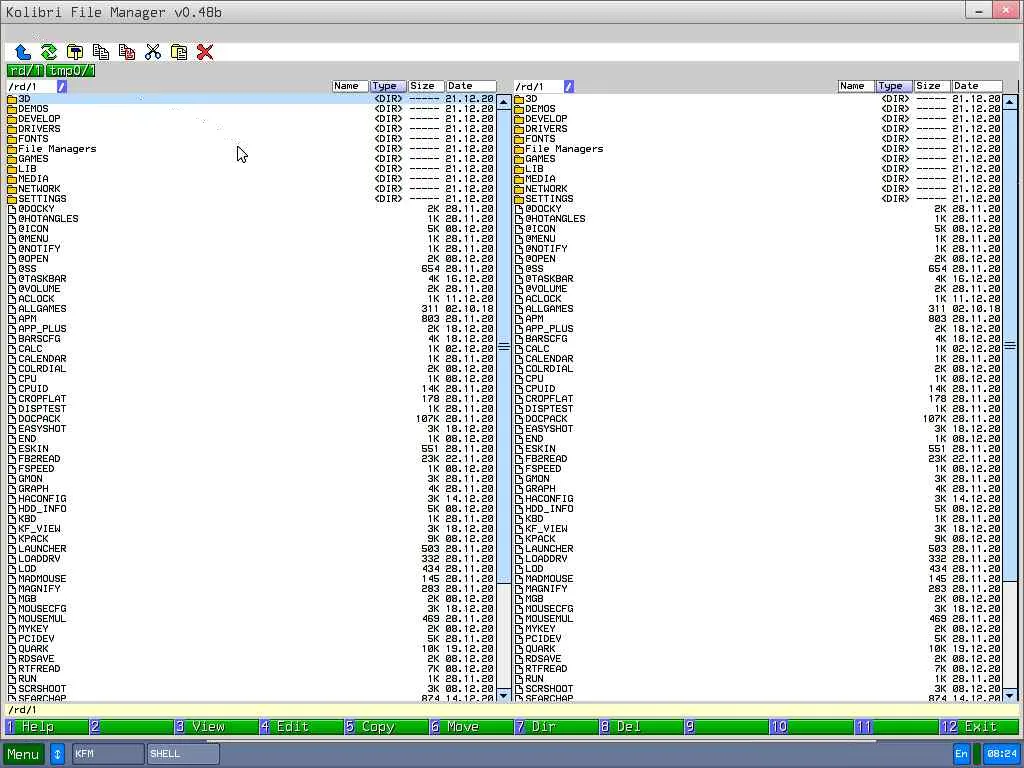Screen dimensions: 1024x768
Task: Sort right panel by Size
Action: click(x=932, y=86)
